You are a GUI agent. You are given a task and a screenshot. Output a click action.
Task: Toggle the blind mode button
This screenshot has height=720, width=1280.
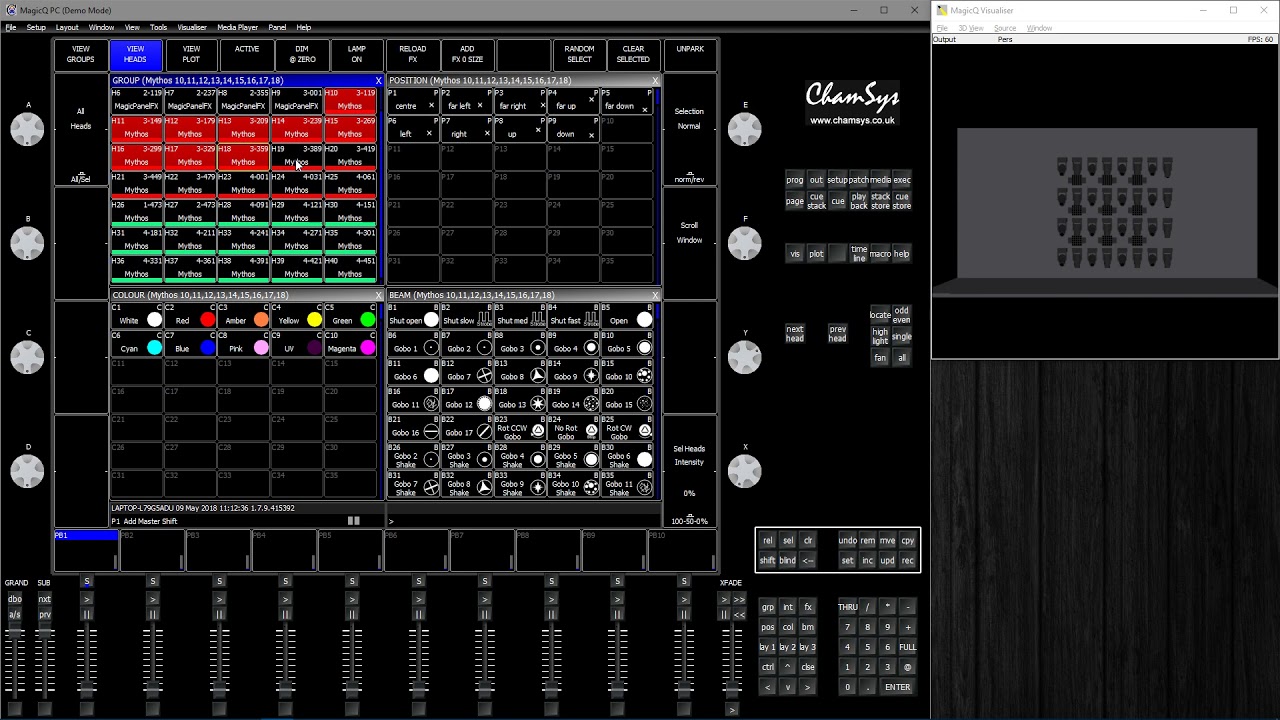(x=787, y=560)
